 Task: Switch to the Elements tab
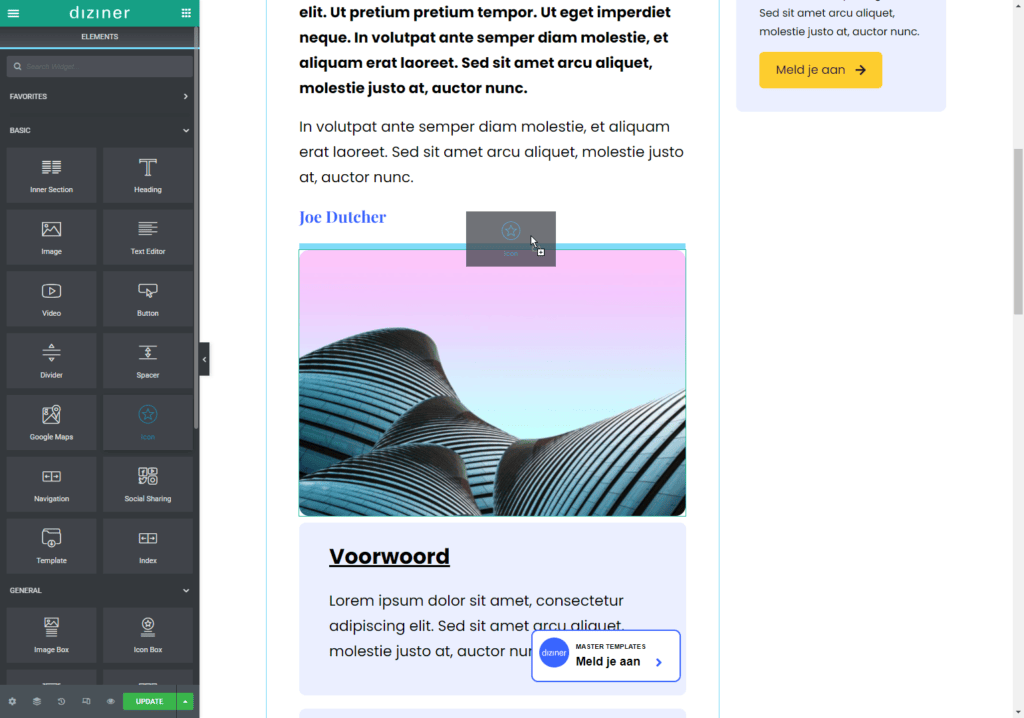99,37
